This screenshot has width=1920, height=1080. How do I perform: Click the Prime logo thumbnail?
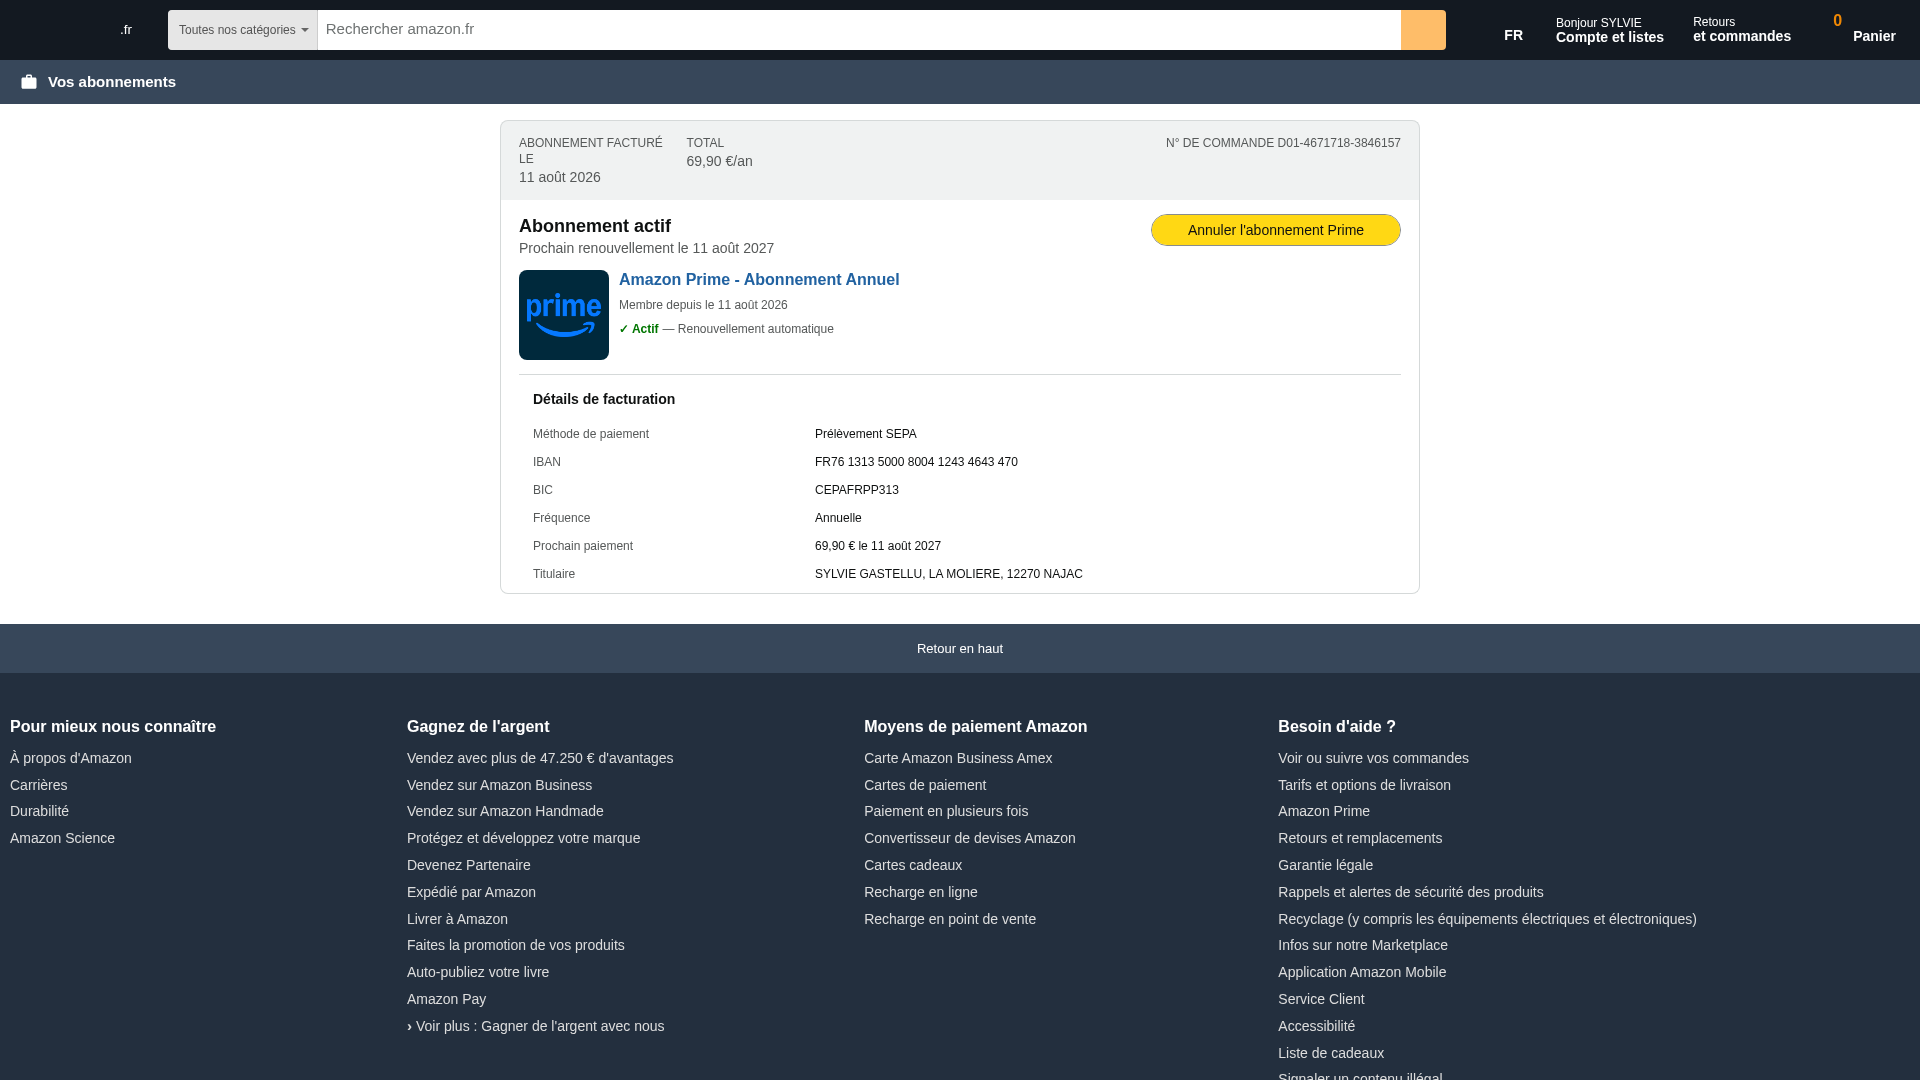click(x=564, y=315)
